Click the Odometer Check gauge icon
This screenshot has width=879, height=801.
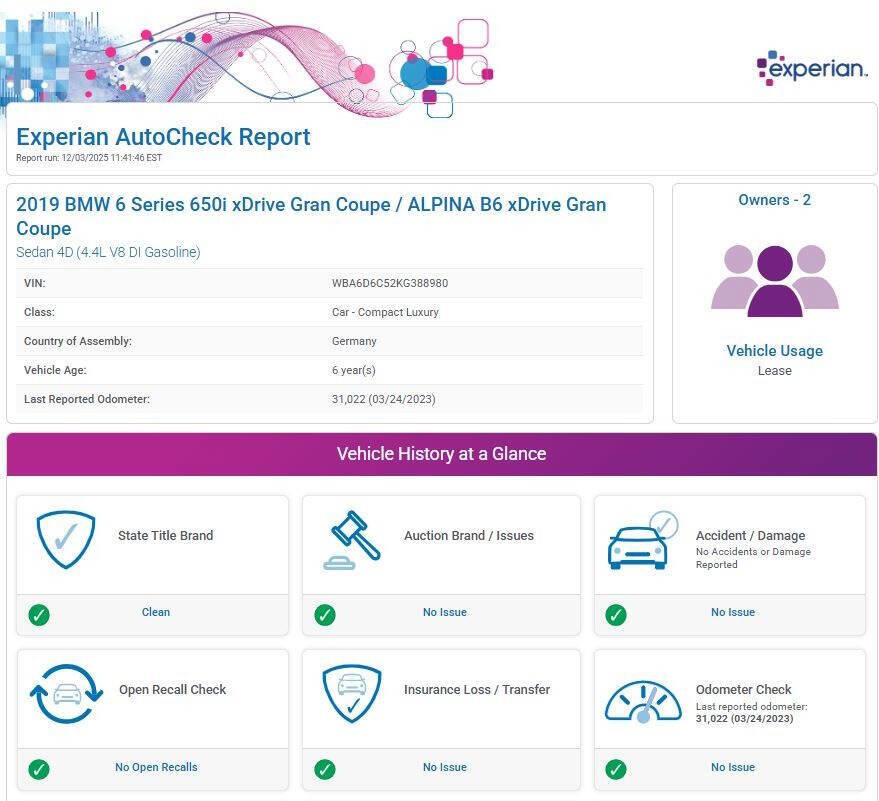[642, 700]
